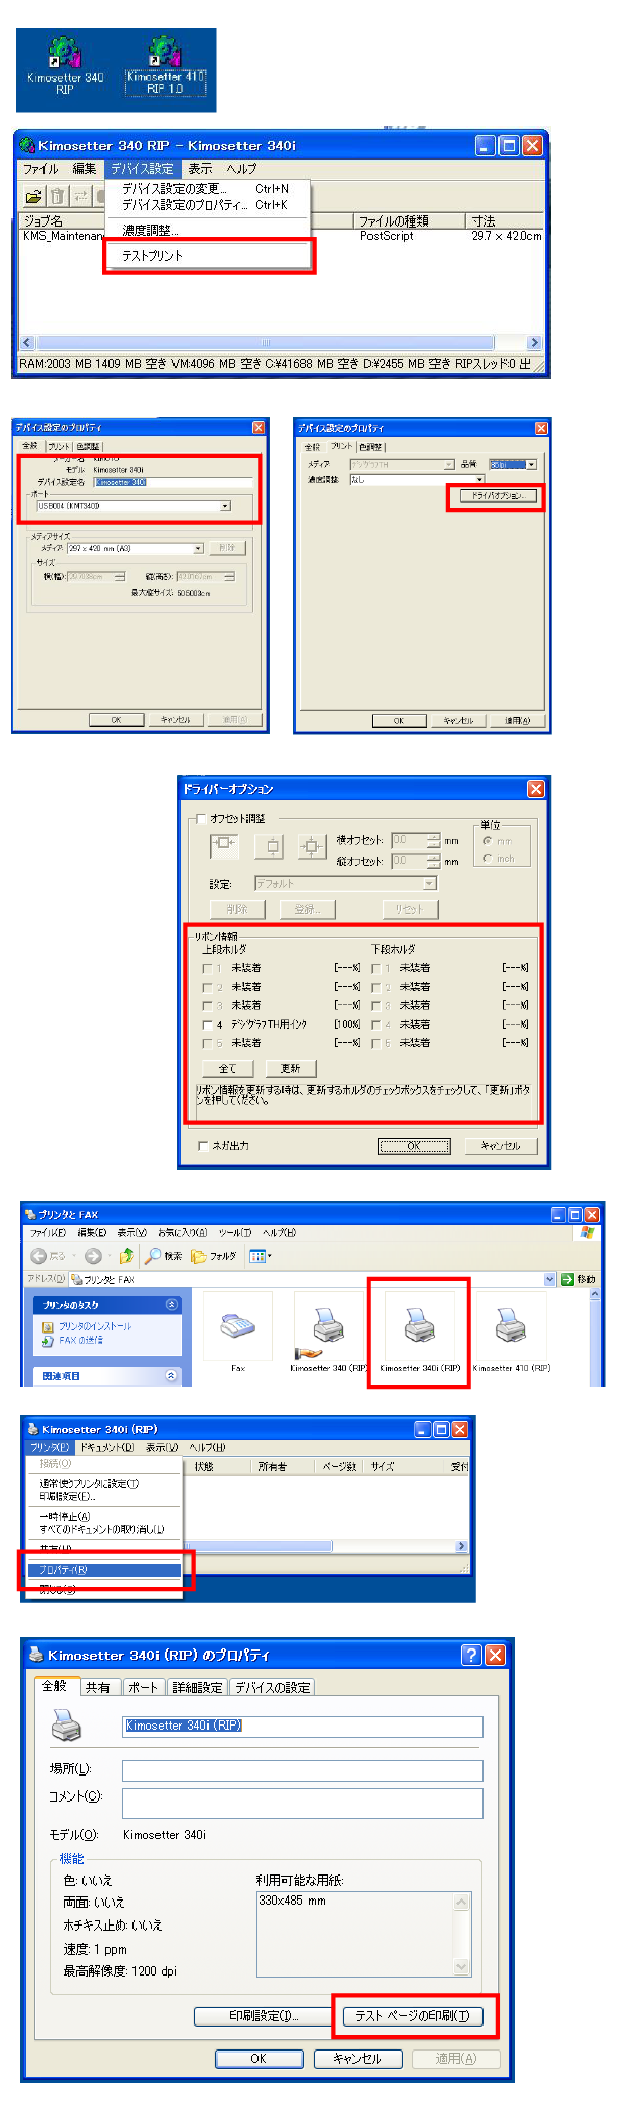
Task: Check lower holder 5 未装着 checkbox
Action: tap(376, 1043)
